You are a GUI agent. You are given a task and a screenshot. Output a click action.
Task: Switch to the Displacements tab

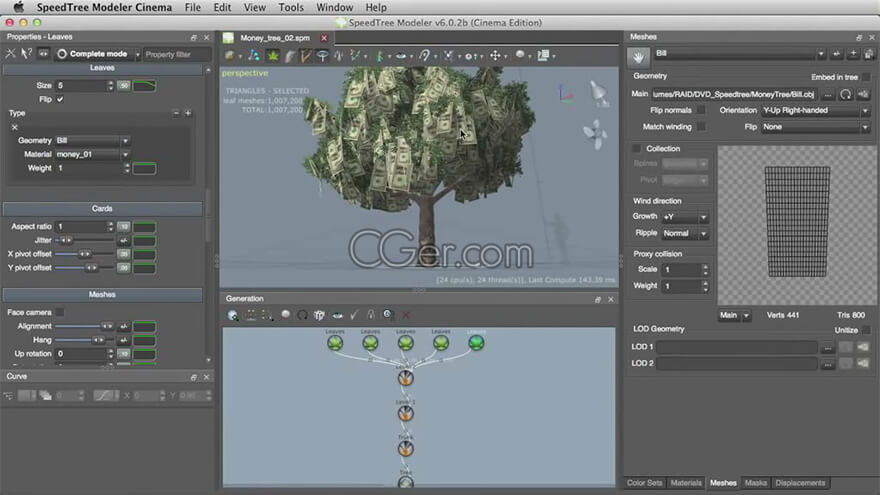[800, 483]
